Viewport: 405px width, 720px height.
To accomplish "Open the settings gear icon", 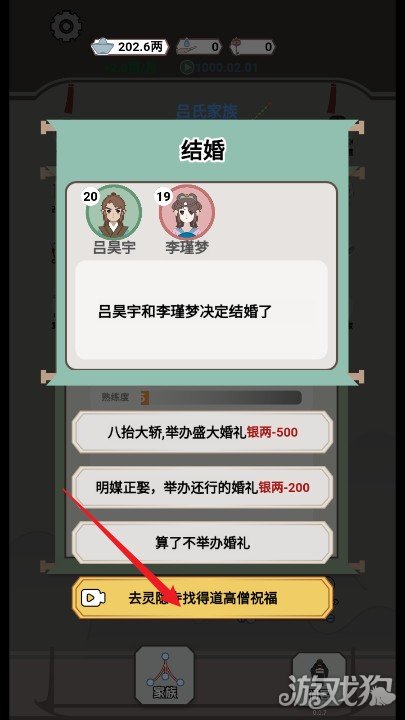I will click(66, 27).
